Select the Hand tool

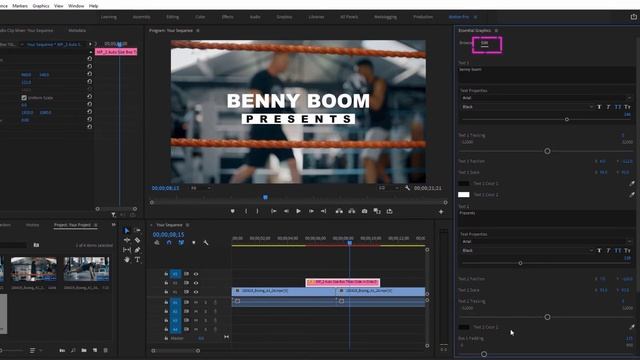tap(127, 259)
